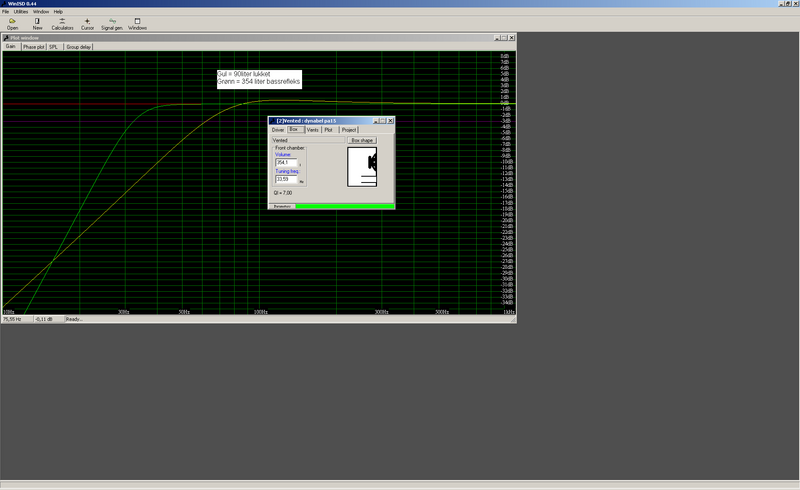Select the Group delay tab
The image size is (800, 490).
point(79,46)
